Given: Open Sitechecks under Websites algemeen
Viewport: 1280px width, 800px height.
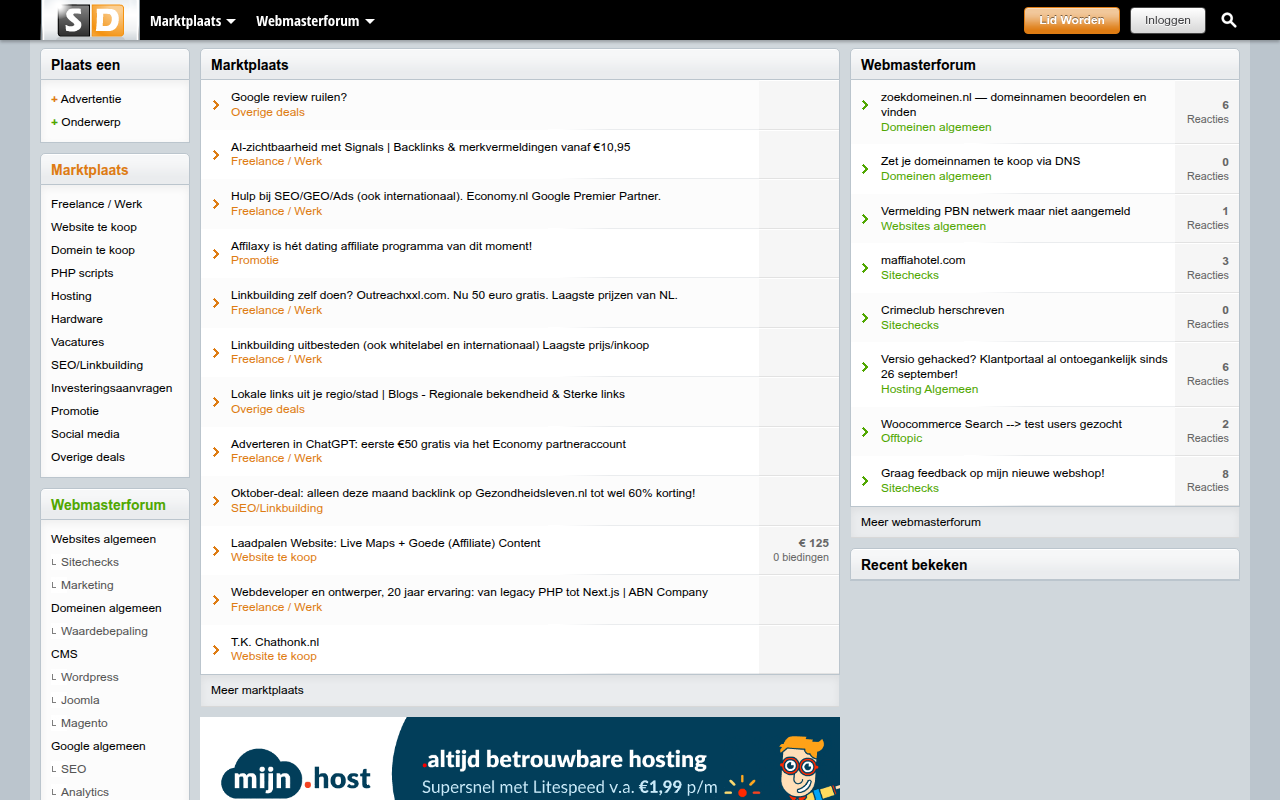Looking at the screenshot, I should [90, 562].
